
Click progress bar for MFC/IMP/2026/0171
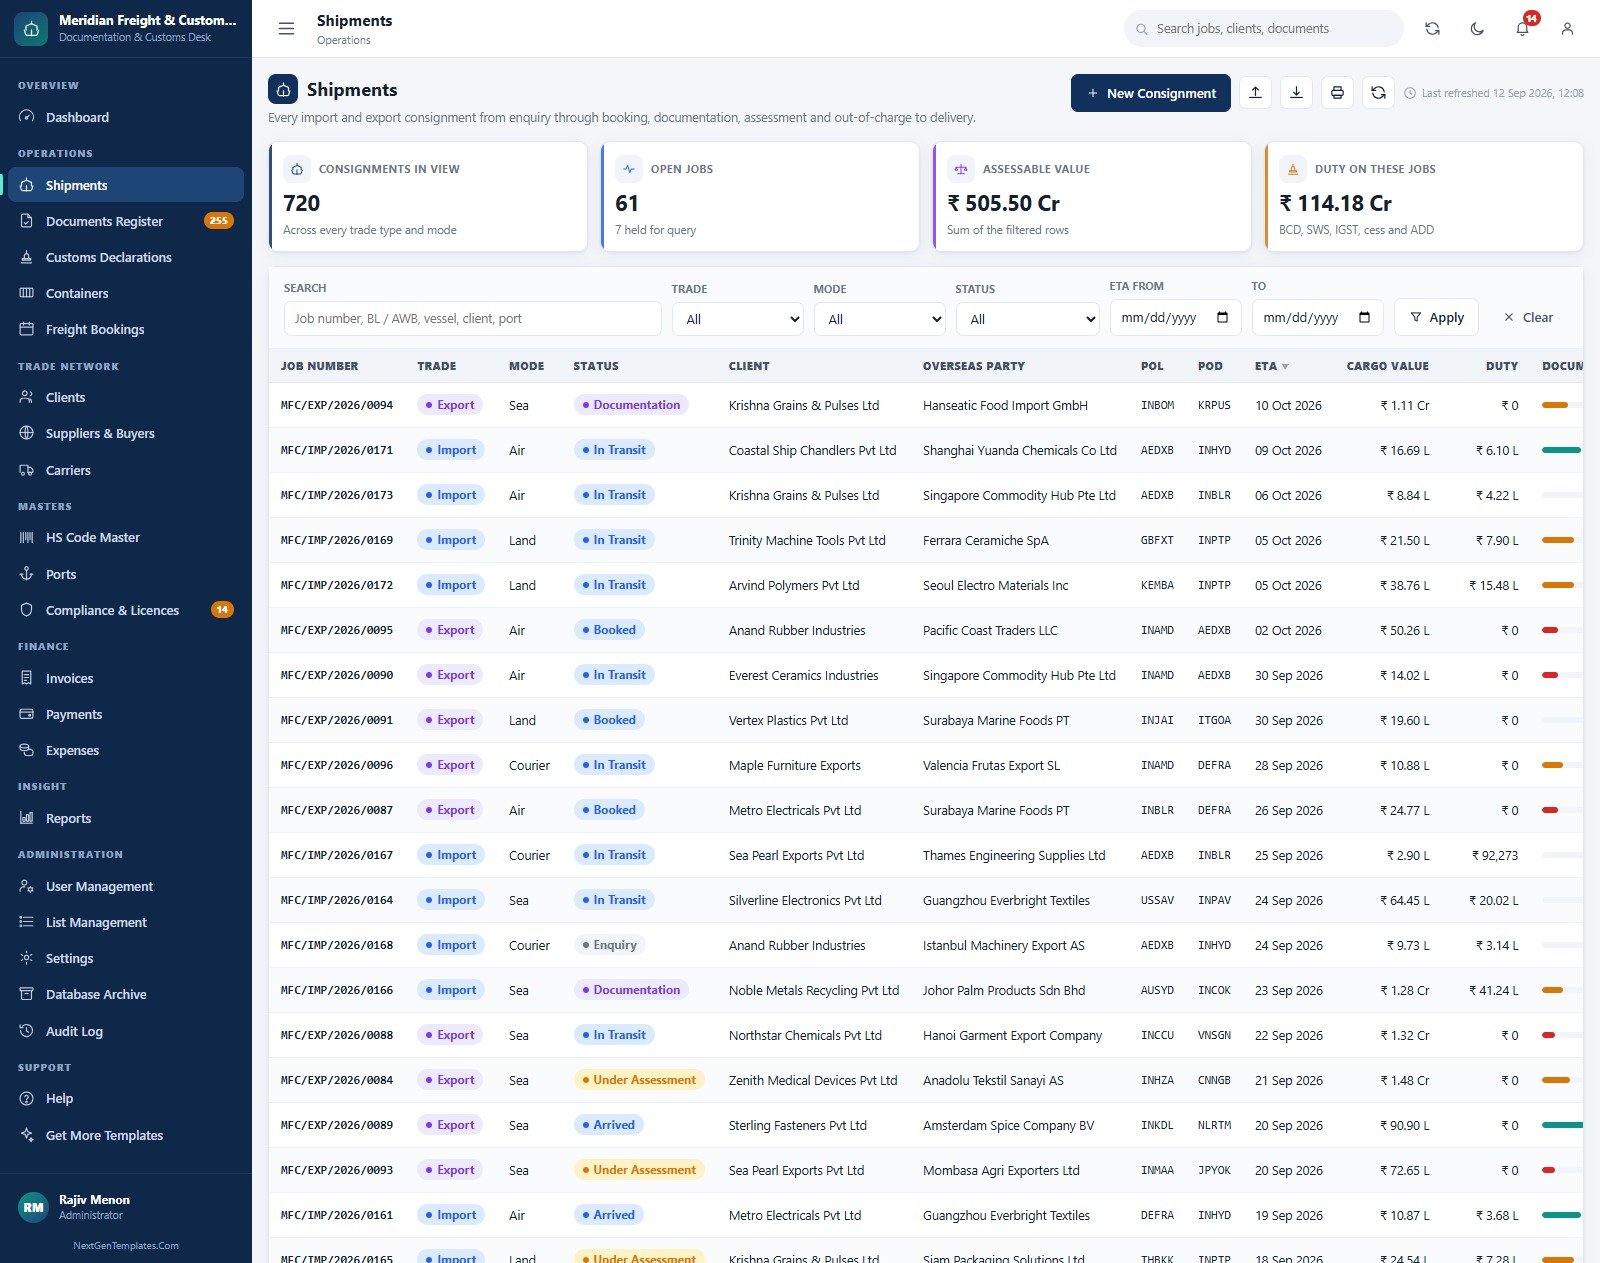click(1561, 450)
